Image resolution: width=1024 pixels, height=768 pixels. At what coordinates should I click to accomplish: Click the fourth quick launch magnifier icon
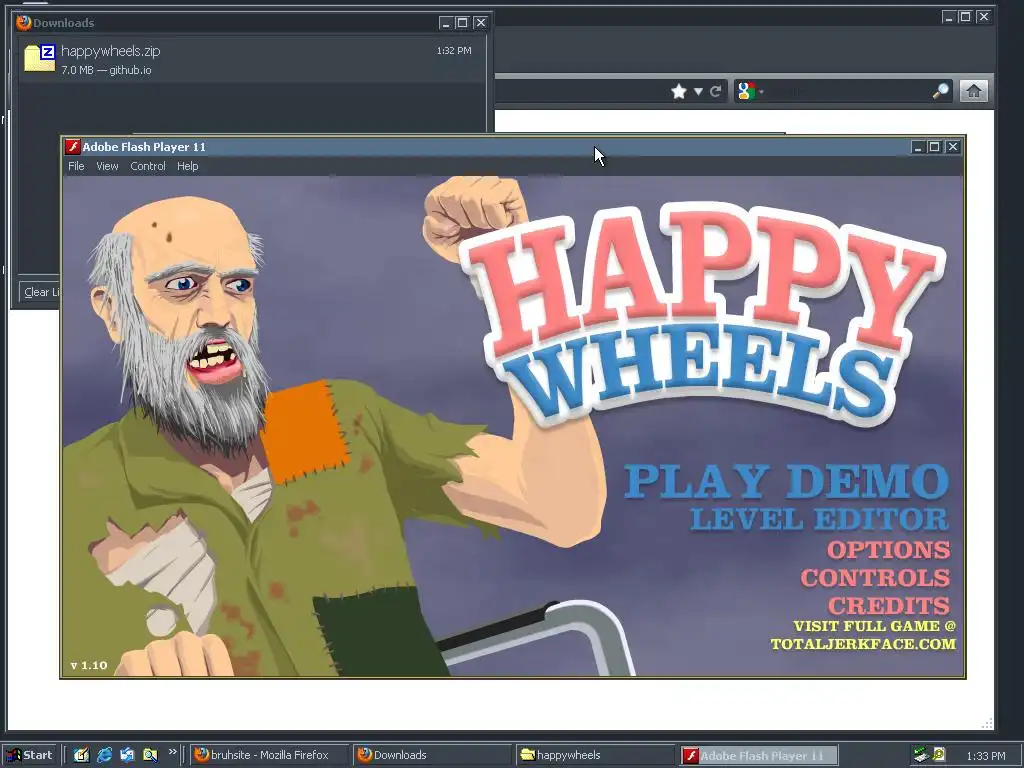point(150,755)
